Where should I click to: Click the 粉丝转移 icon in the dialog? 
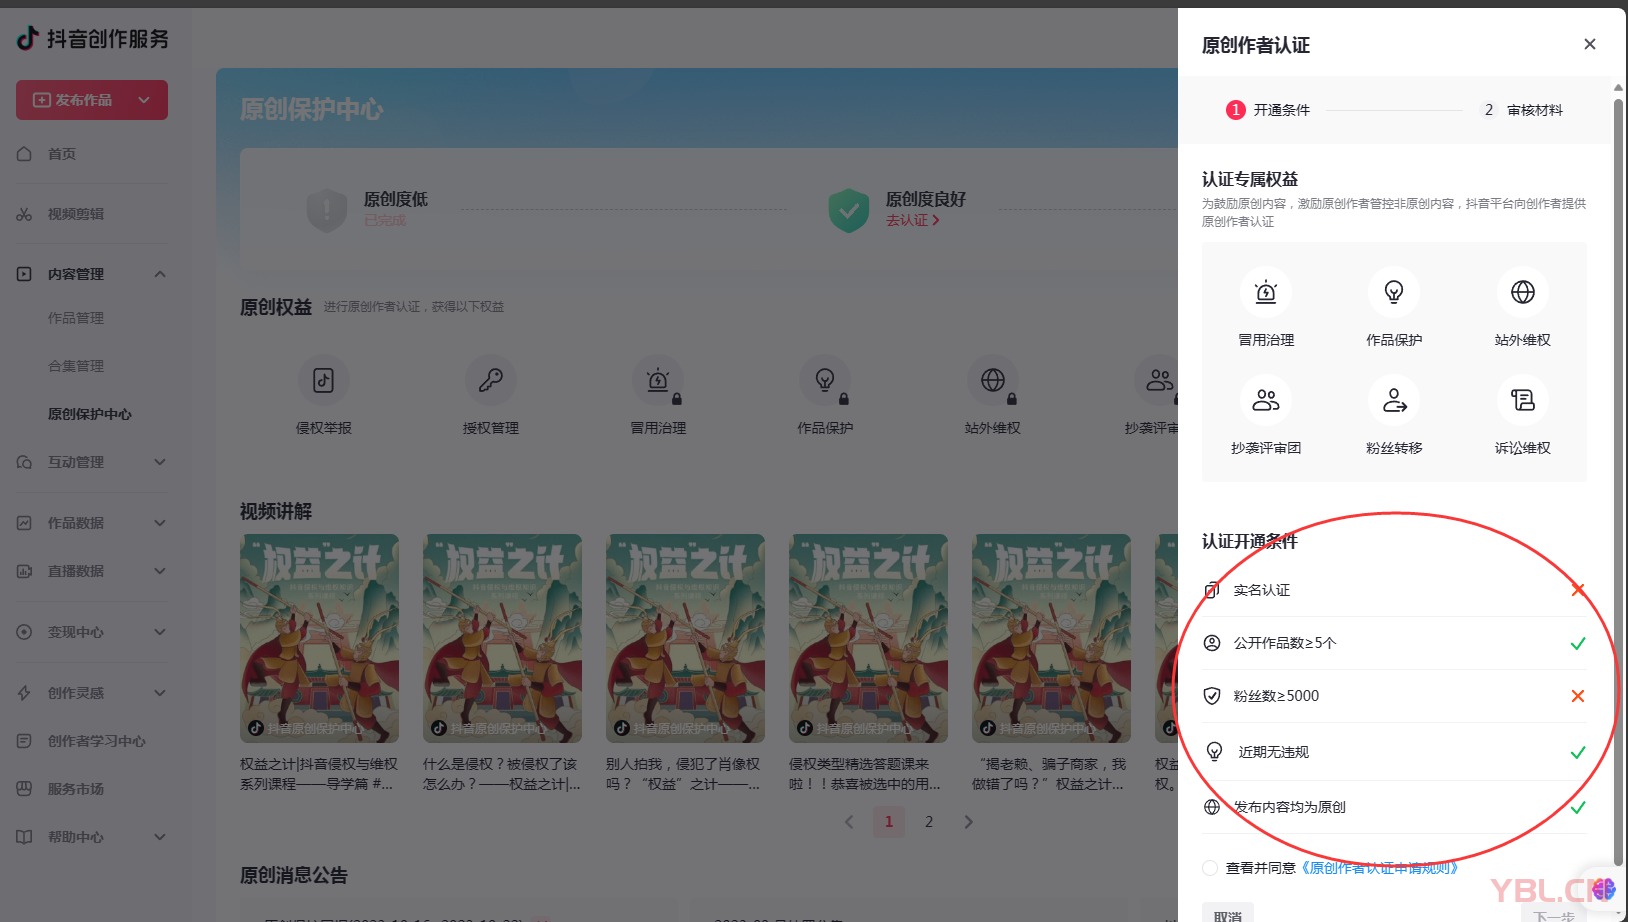tap(1393, 400)
